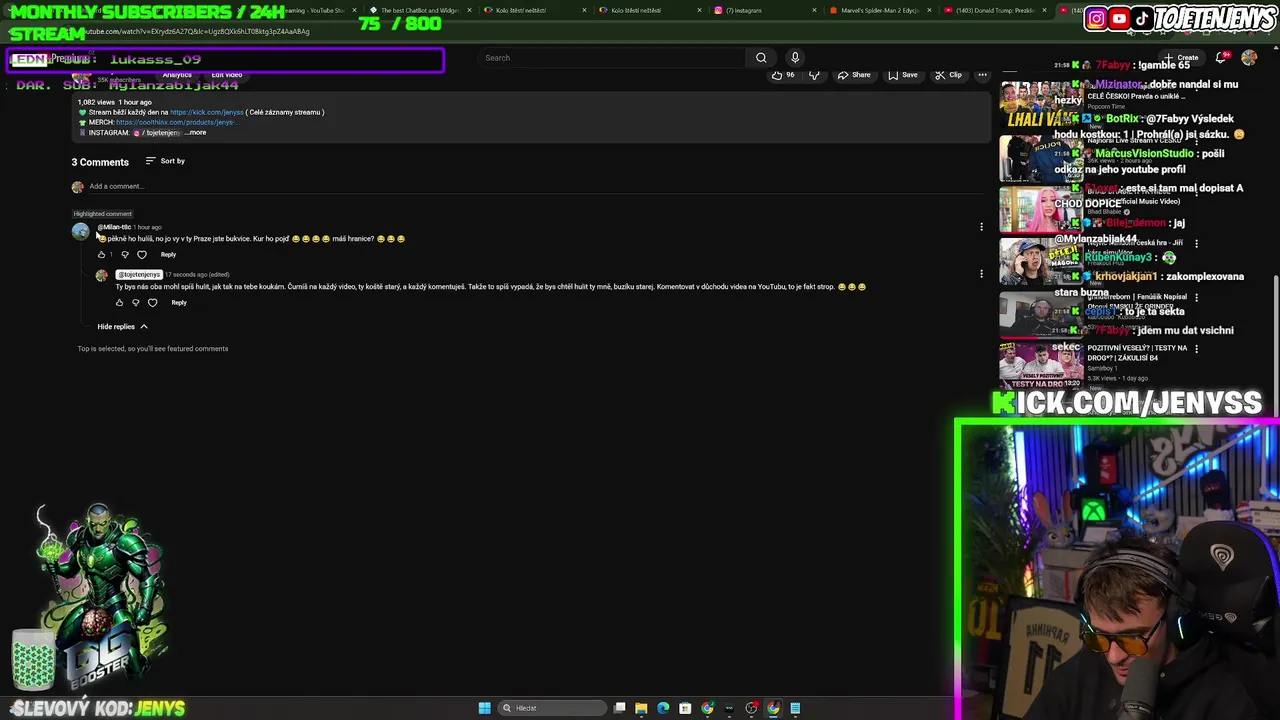Open the three-dot more actions menu beside Clip
1280x720 pixels.
point(982,75)
